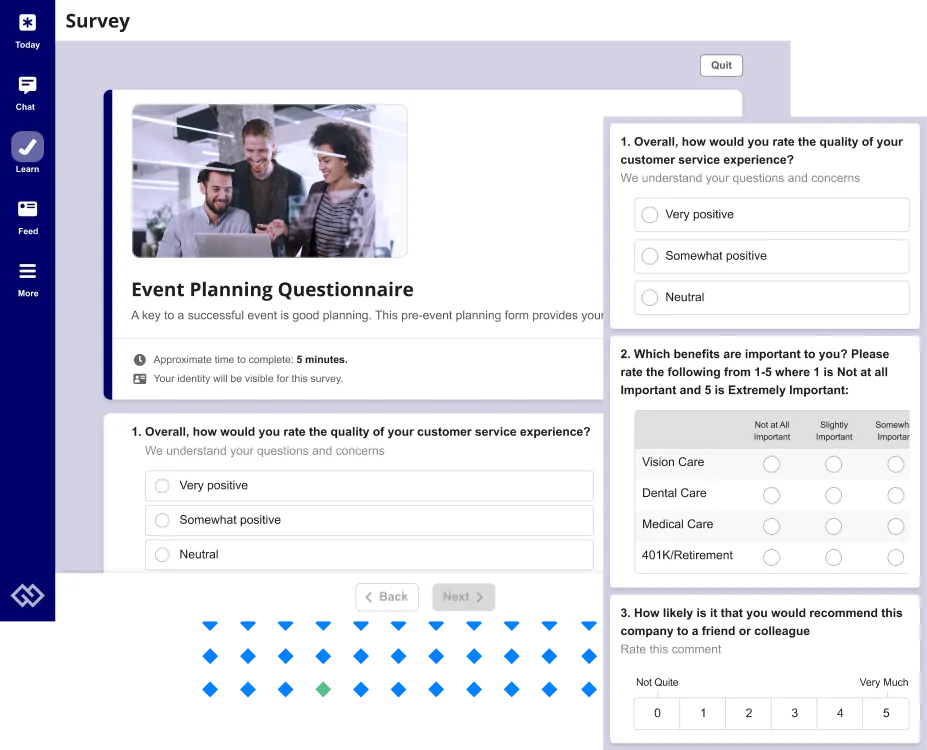Rate Dental Care as Slightly Important
This screenshot has width=927, height=750.
[x=834, y=495]
